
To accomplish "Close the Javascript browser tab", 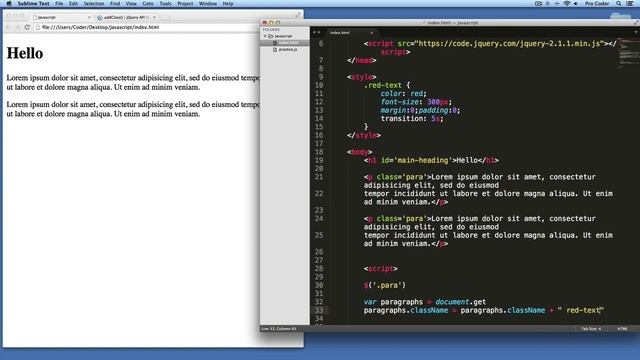I will pyautogui.click(x=89, y=17).
